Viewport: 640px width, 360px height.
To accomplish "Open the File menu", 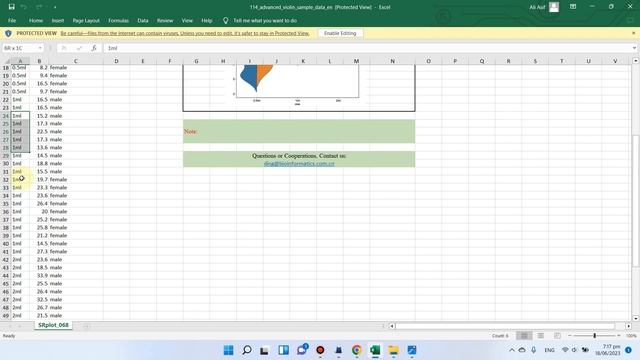I will click(x=12, y=20).
